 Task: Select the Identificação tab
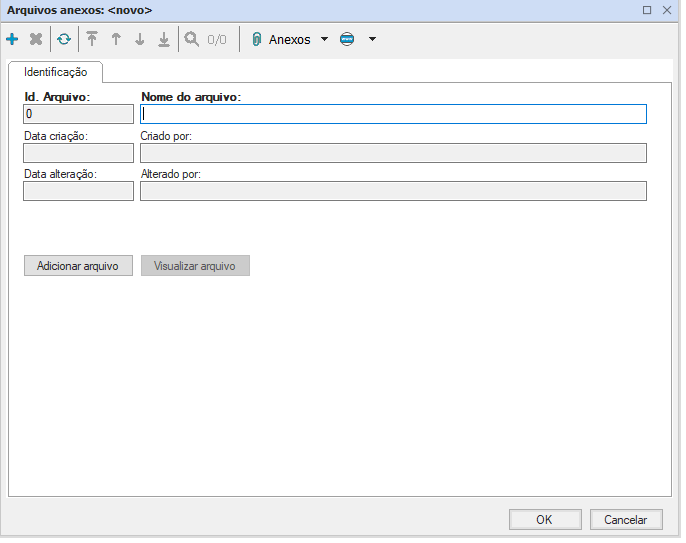click(x=56, y=72)
